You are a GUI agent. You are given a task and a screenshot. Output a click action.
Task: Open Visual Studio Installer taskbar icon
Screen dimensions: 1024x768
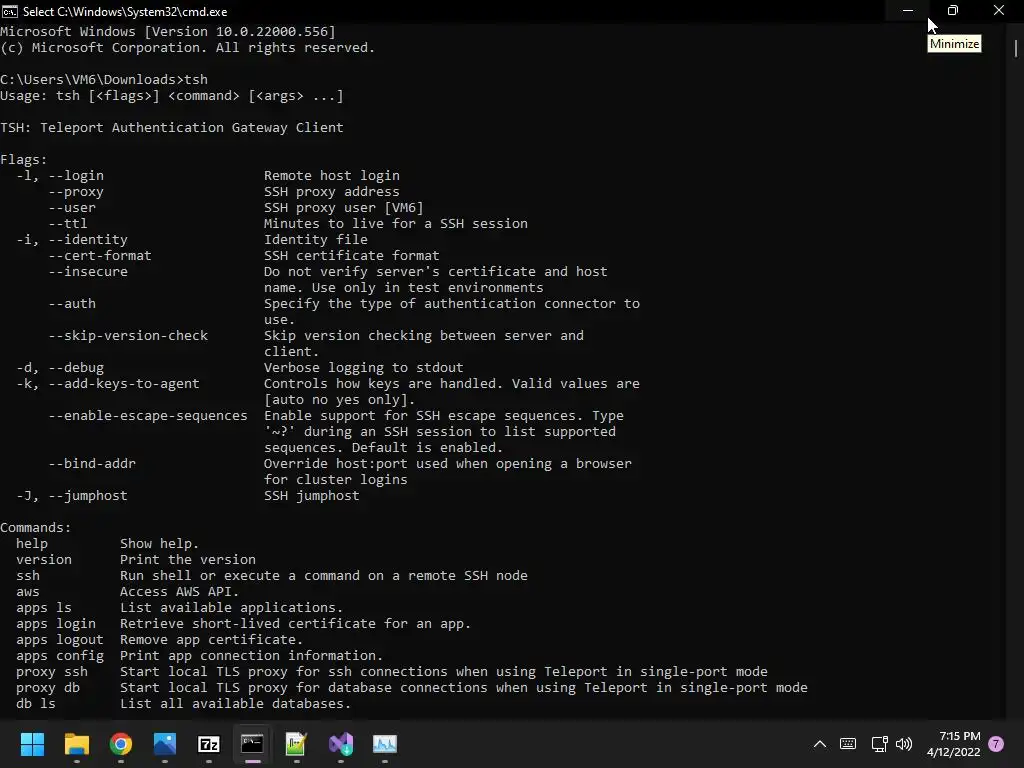pyautogui.click(x=341, y=744)
